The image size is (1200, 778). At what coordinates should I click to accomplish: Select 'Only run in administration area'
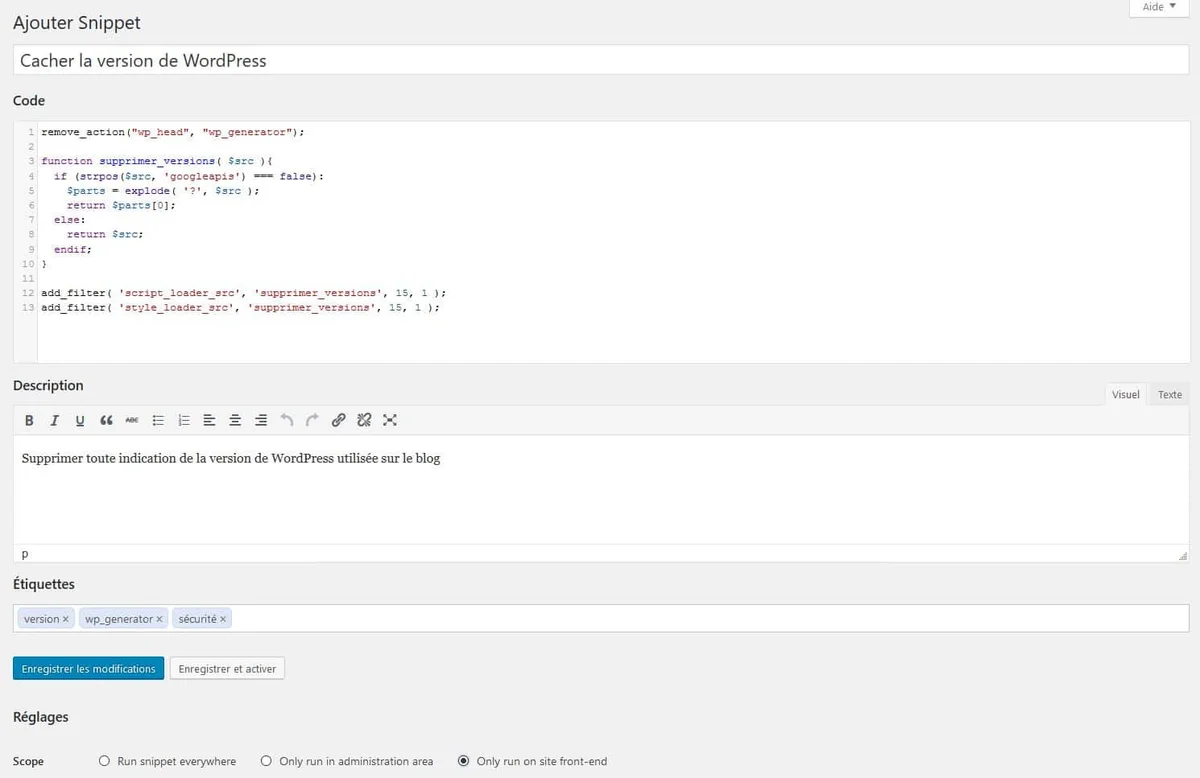266,761
